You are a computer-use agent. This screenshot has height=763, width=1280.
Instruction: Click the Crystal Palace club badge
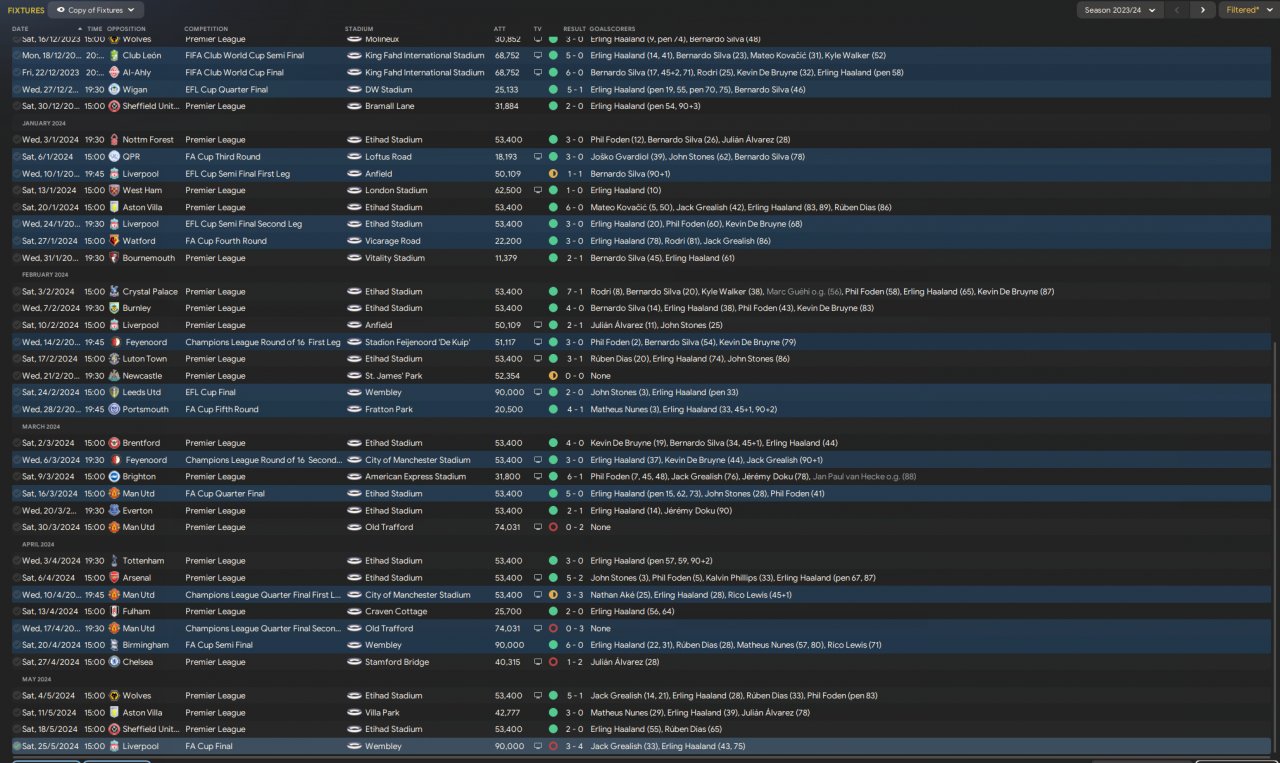coord(114,292)
